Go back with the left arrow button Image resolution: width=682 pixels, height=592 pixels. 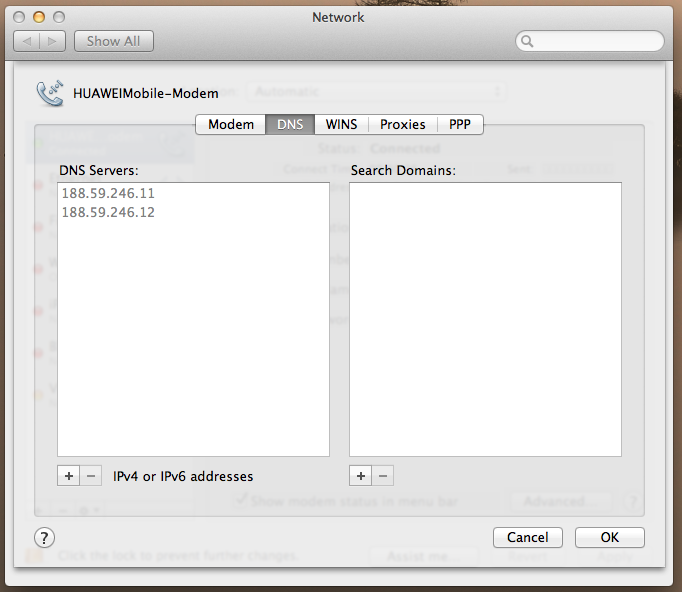pyautogui.click(x=27, y=41)
